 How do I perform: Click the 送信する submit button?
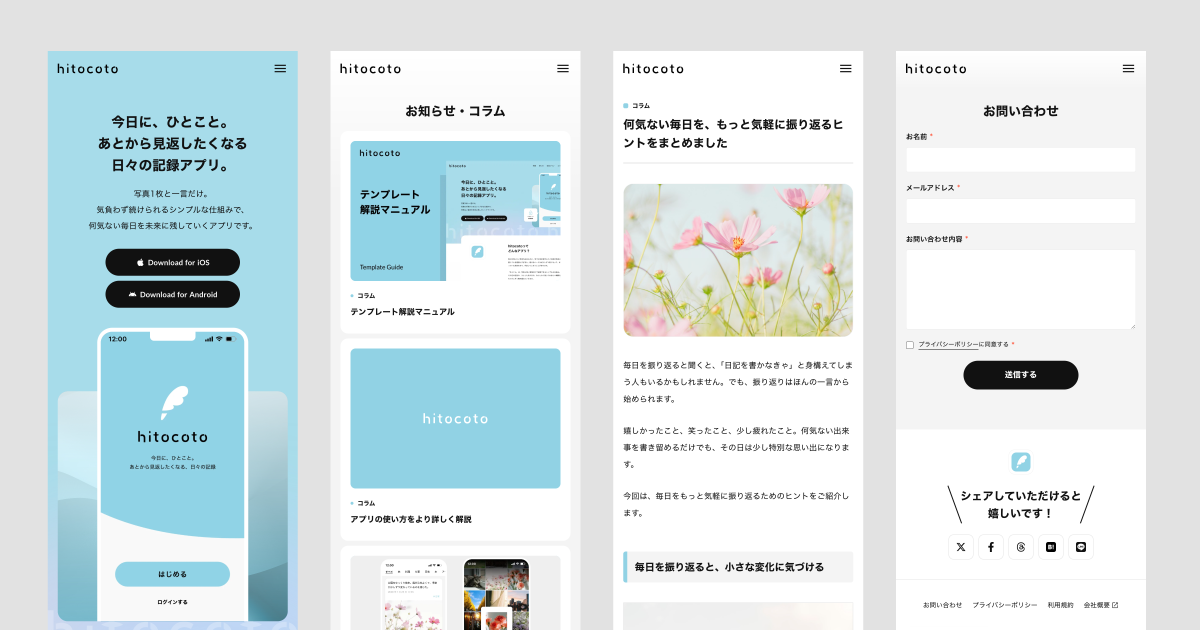[1021, 375]
